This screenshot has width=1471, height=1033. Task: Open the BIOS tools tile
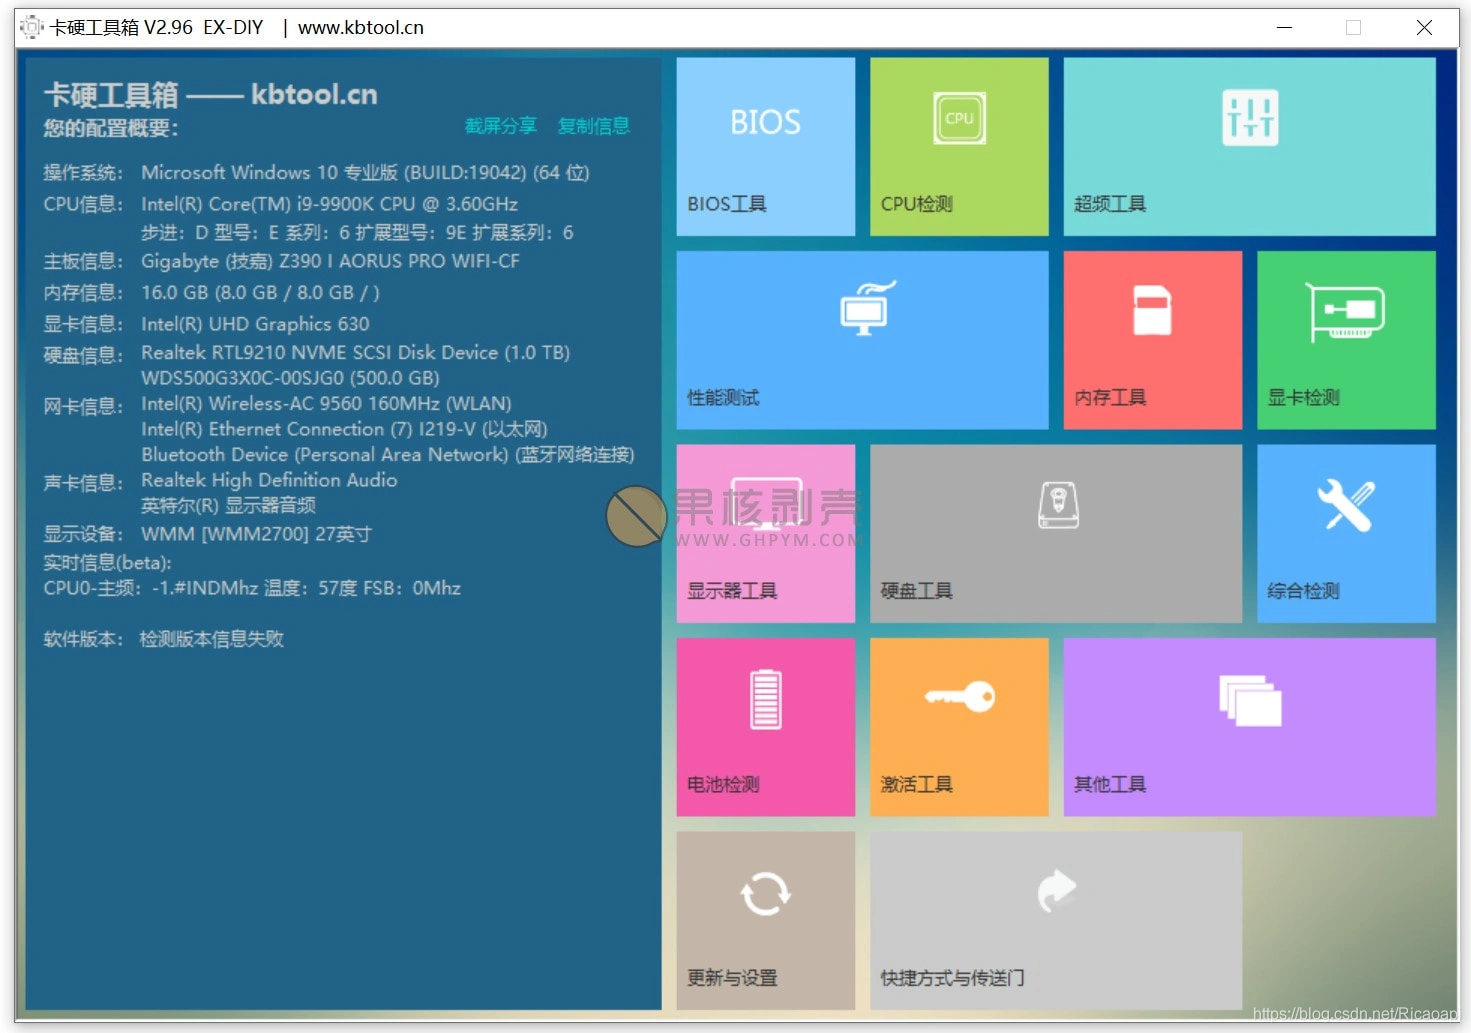pos(765,146)
